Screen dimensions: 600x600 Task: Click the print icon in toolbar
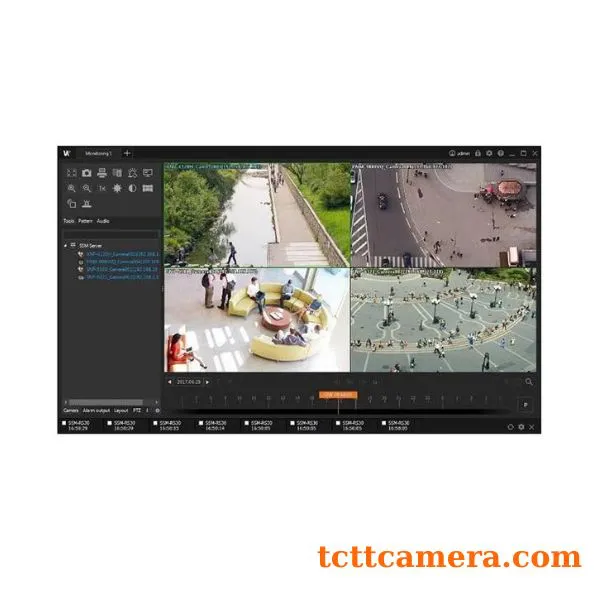tap(102, 173)
